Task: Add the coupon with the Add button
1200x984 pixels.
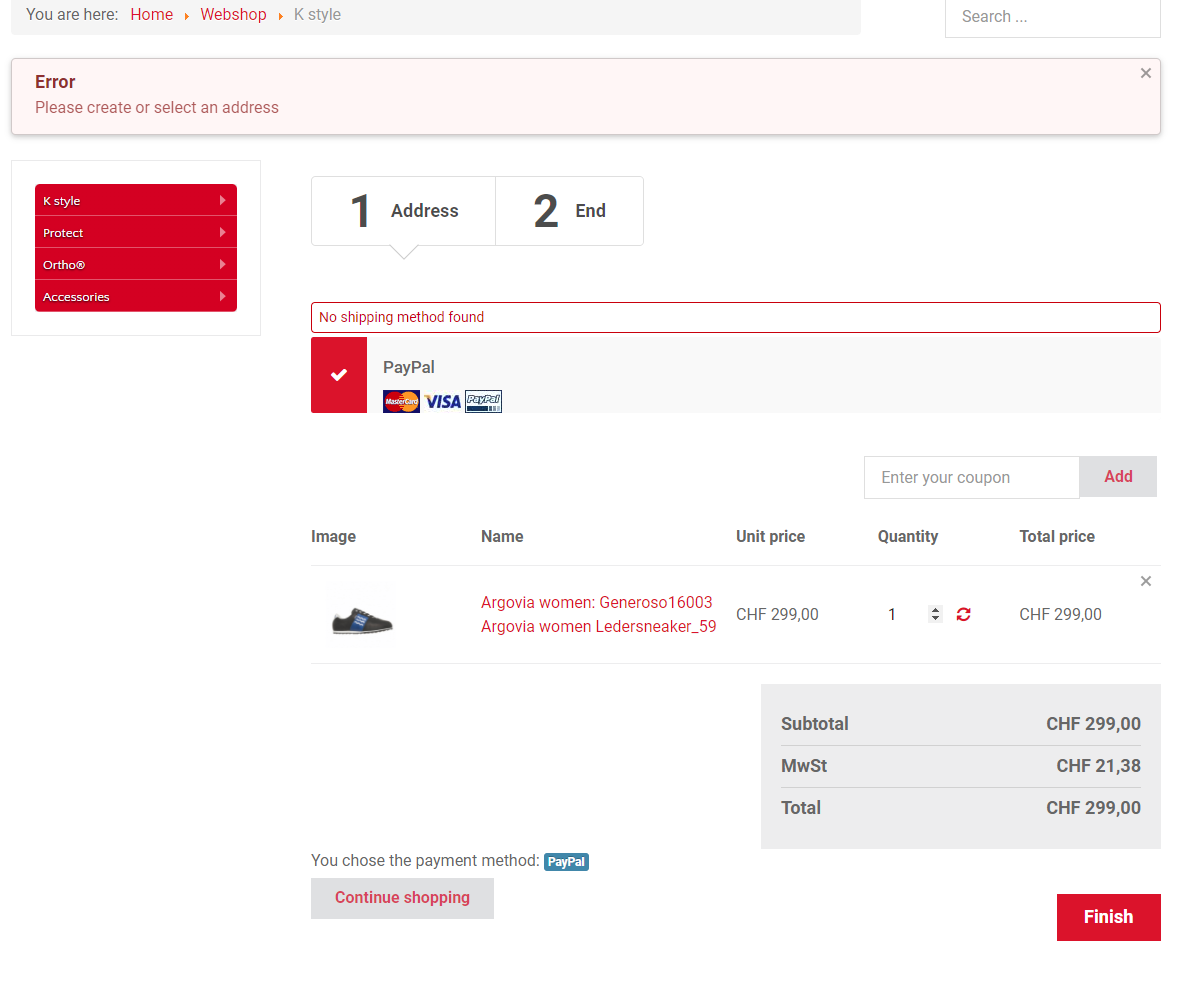Action: tap(1117, 477)
